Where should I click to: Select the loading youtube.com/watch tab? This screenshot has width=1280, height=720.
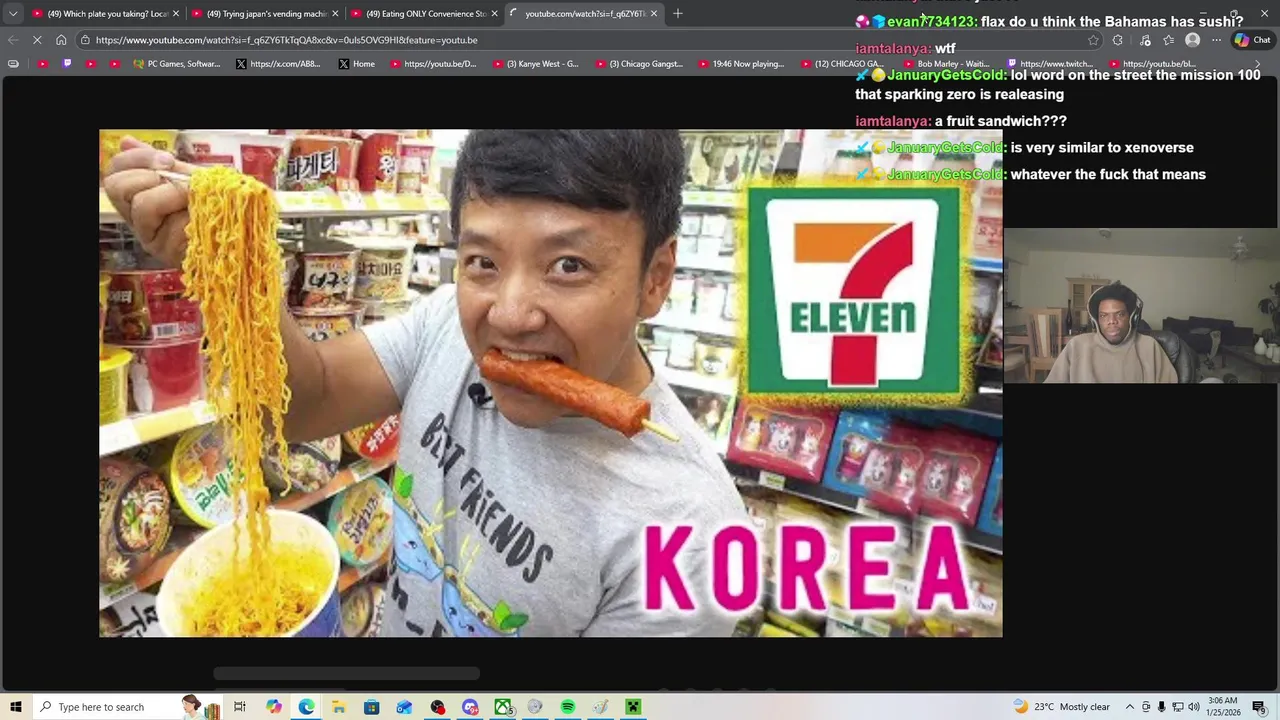click(x=582, y=13)
